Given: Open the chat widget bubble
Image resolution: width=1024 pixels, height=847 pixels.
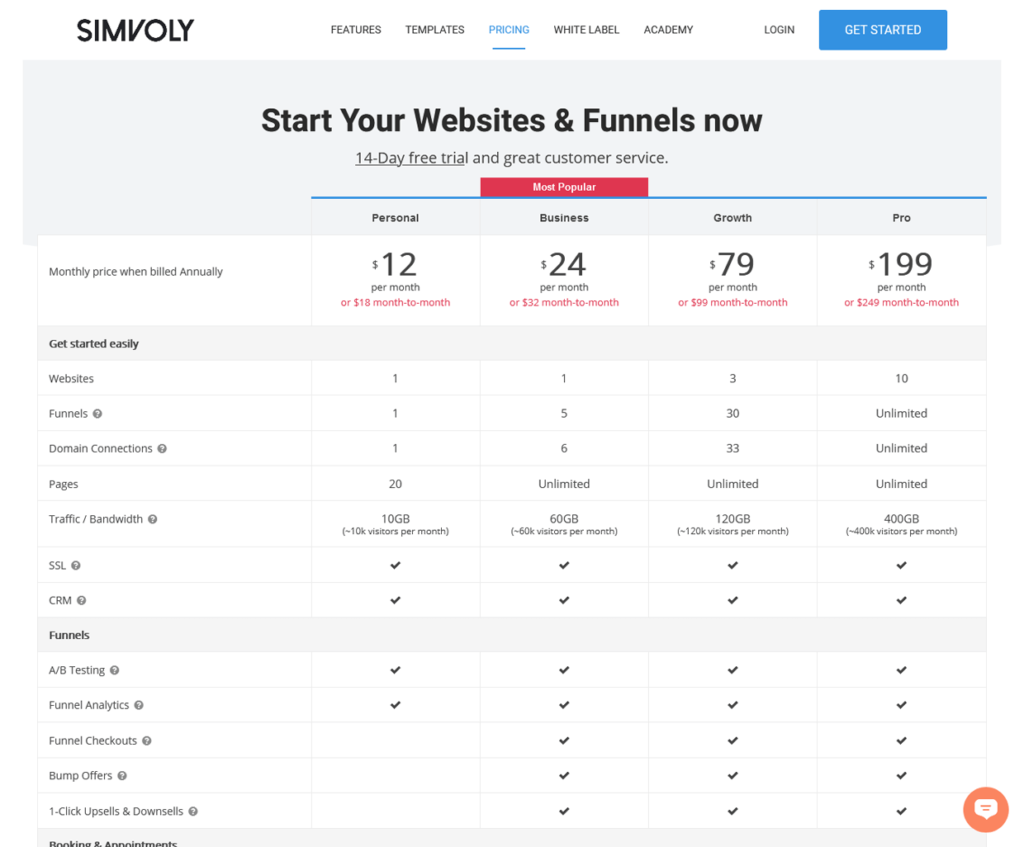Looking at the screenshot, I should coord(985,810).
